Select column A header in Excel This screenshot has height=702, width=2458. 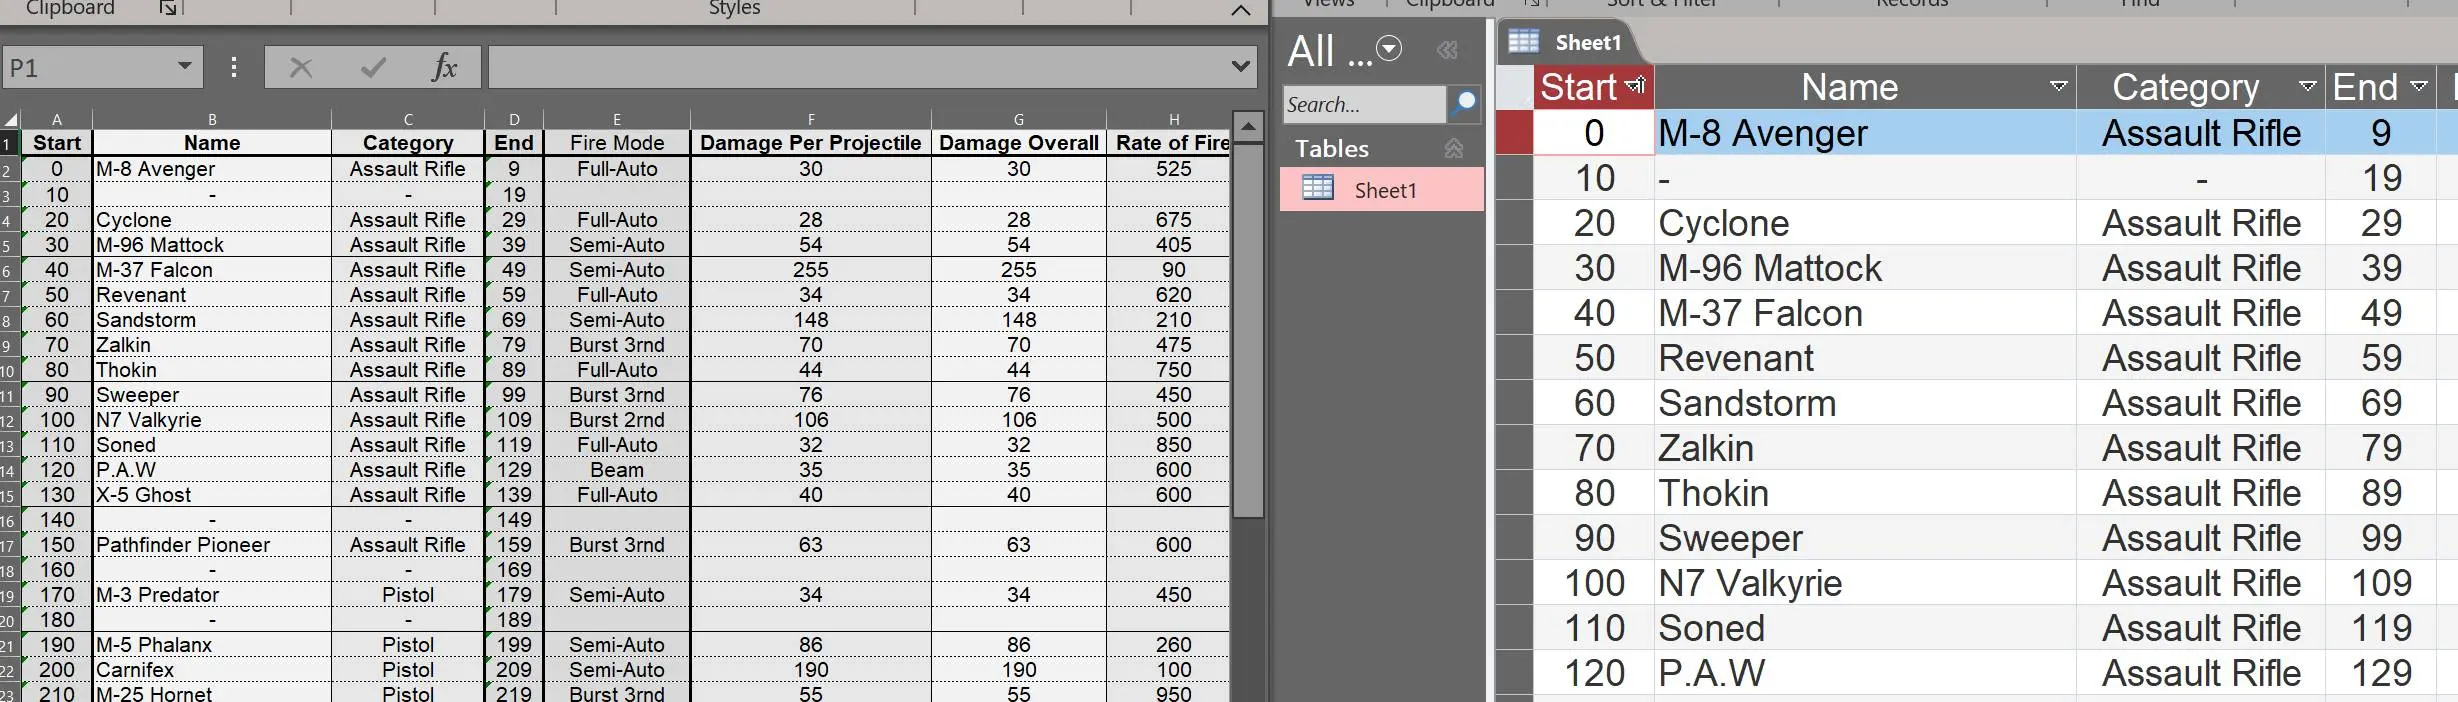(56, 120)
